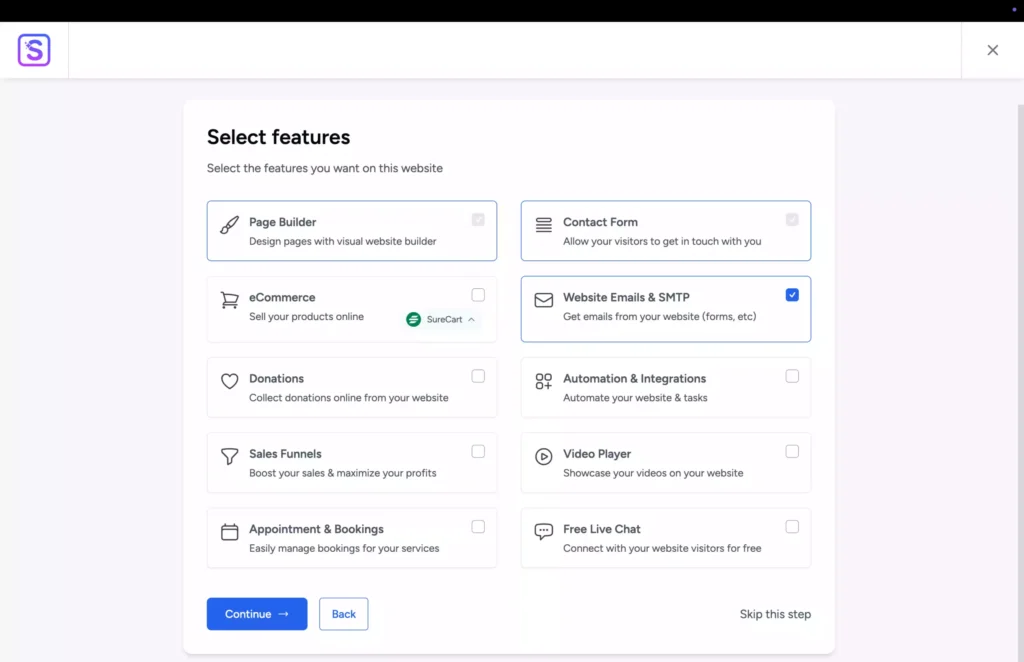Screen dimensions: 1024x662
Task: Click the page's vertical scrollbar
Action: 1020,382
